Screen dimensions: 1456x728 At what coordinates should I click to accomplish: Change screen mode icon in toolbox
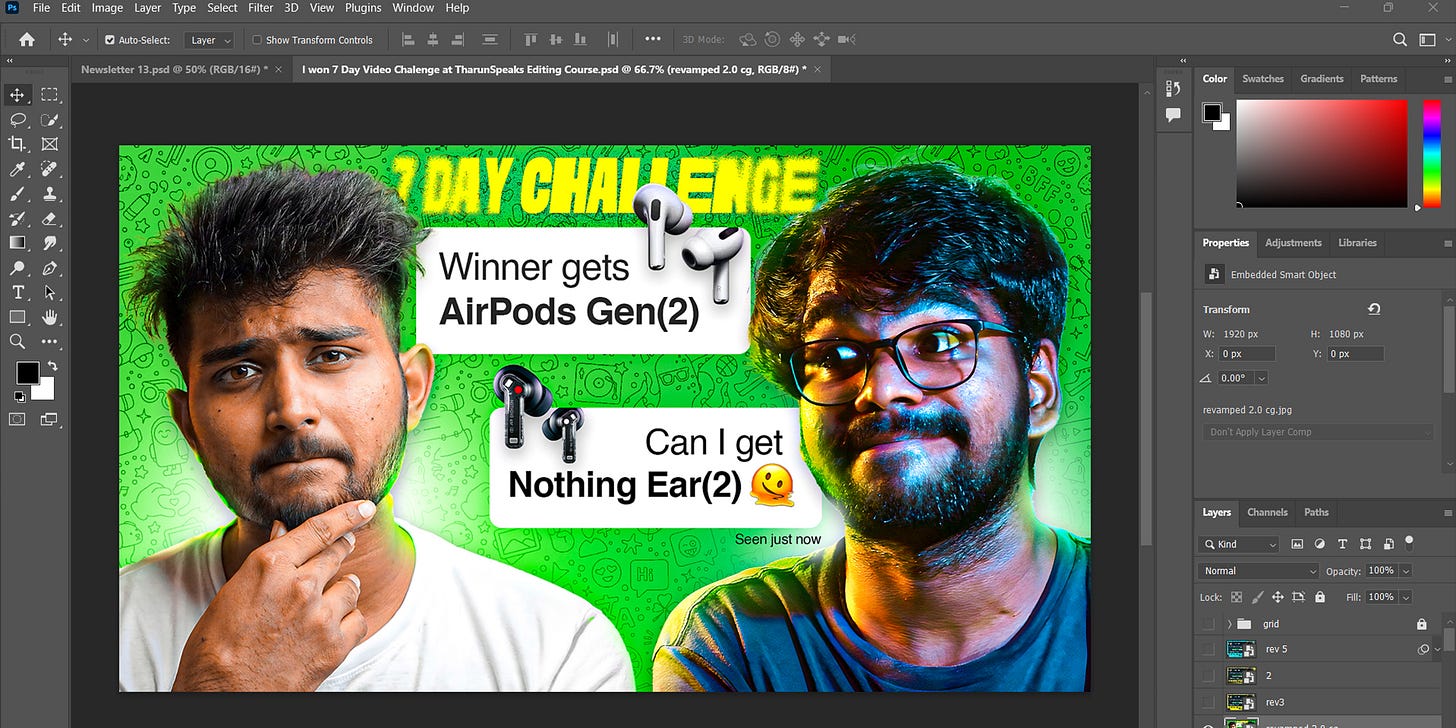49,420
